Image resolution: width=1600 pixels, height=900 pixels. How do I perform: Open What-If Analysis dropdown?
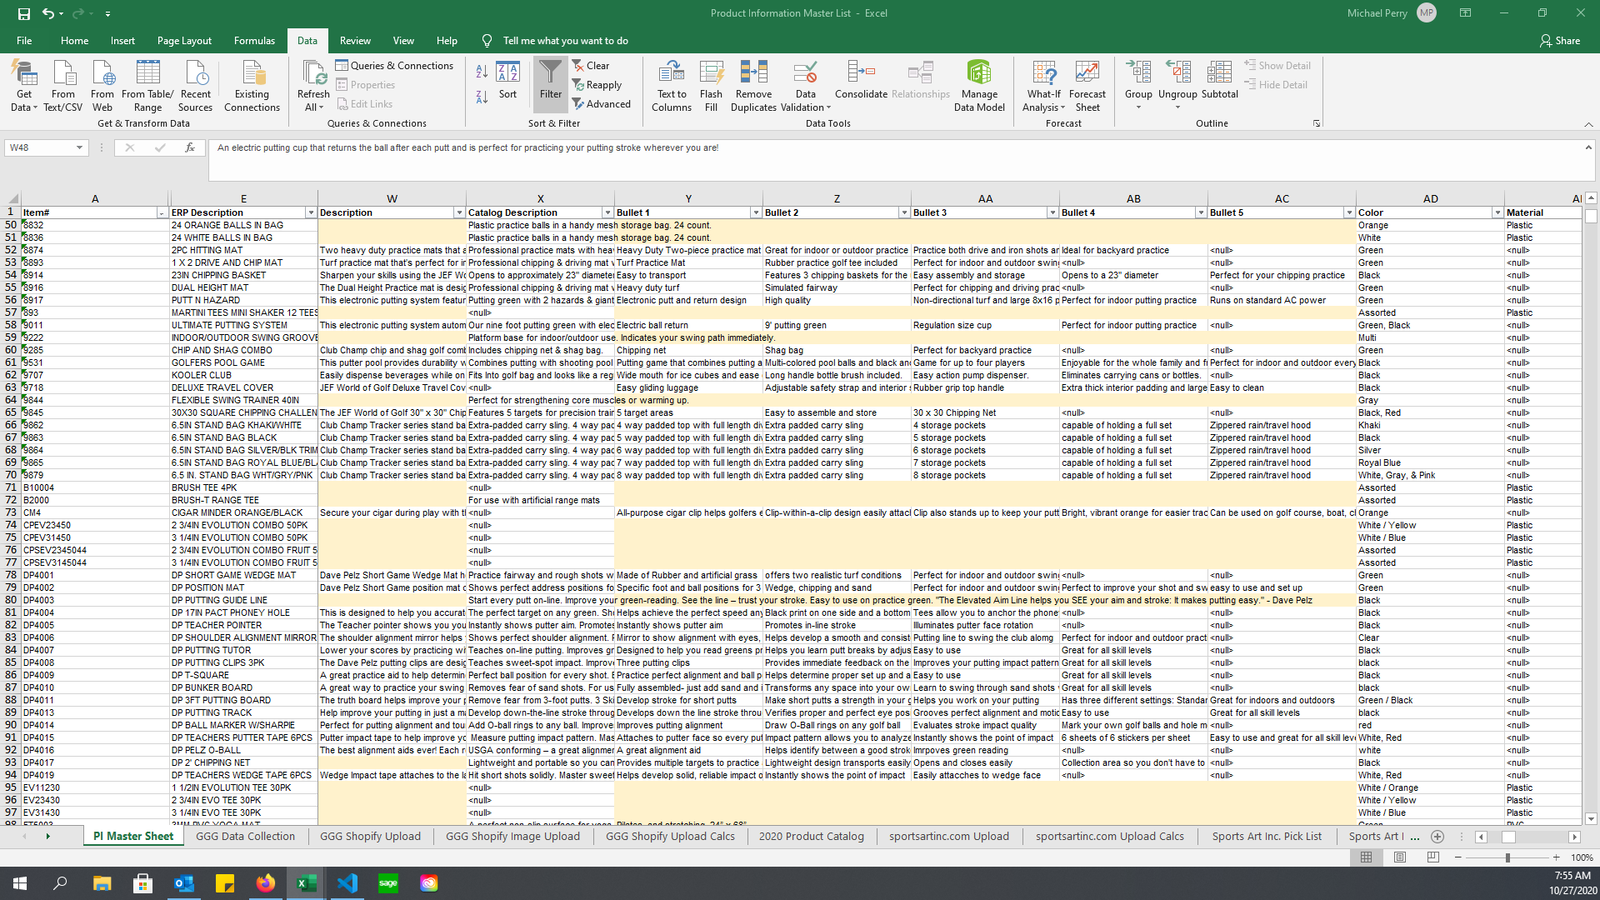point(1043,86)
